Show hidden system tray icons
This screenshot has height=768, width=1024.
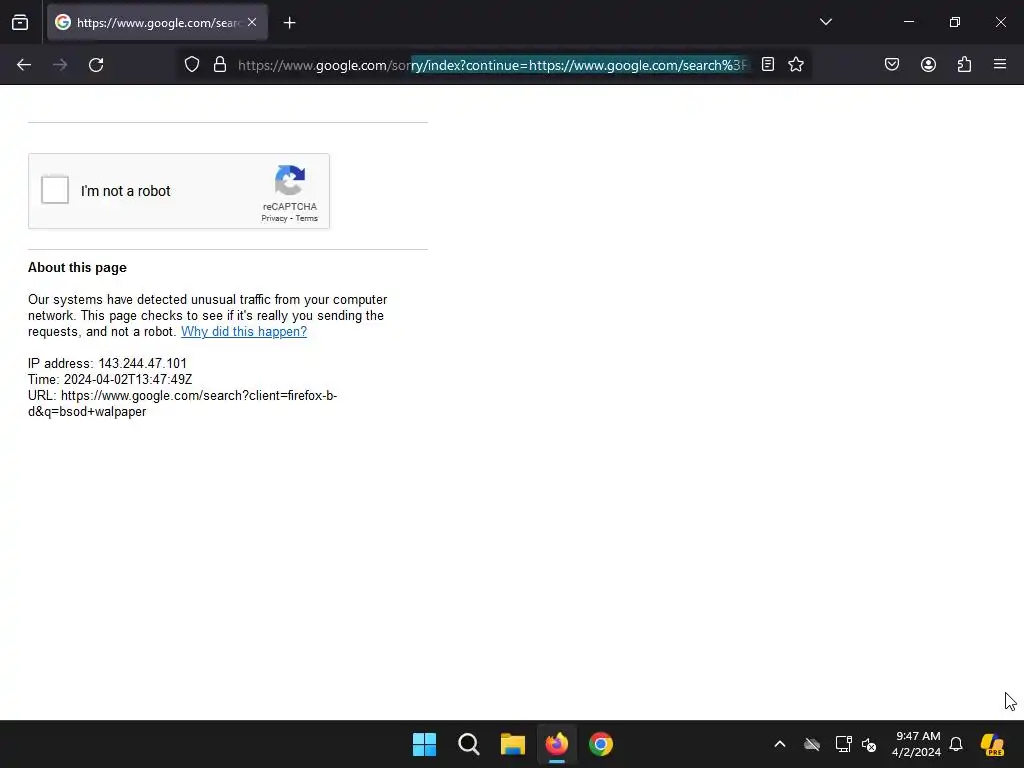coord(780,744)
